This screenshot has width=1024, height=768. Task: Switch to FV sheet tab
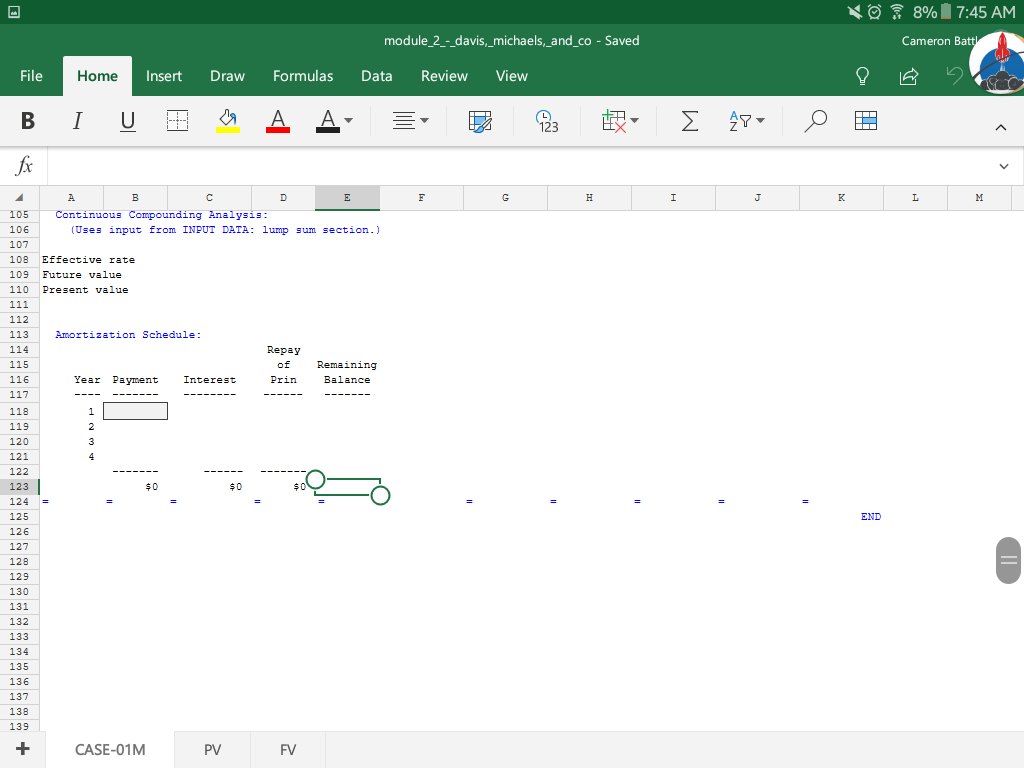(x=288, y=750)
